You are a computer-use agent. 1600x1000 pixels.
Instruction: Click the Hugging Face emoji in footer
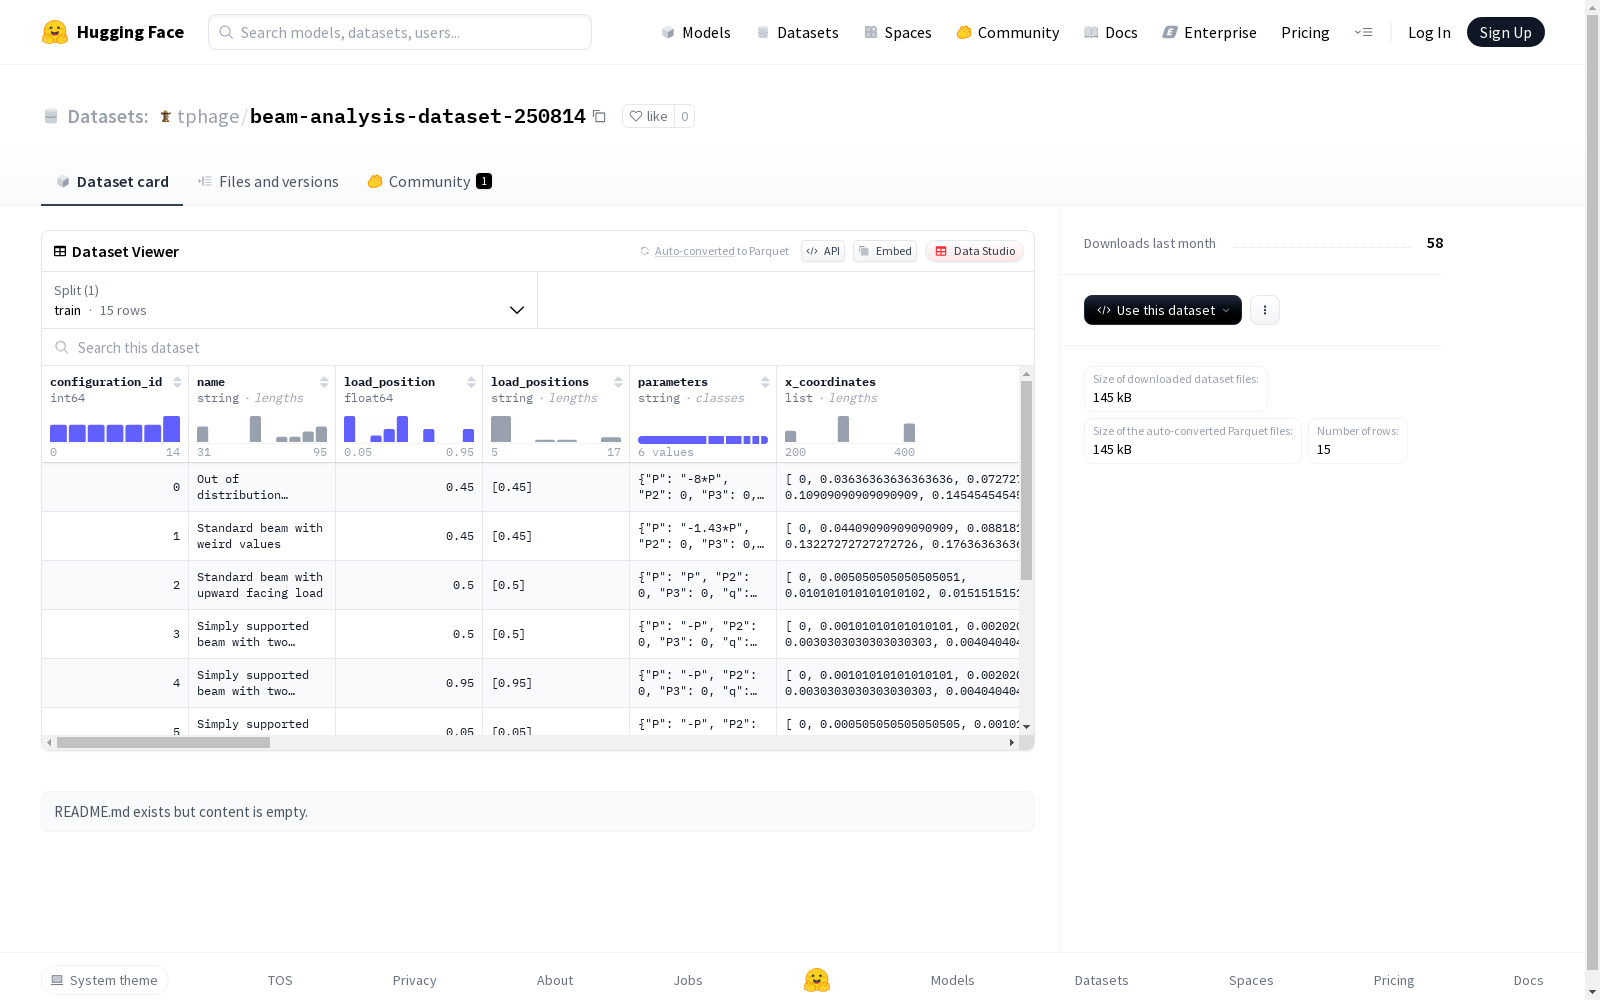tap(817, 980)
